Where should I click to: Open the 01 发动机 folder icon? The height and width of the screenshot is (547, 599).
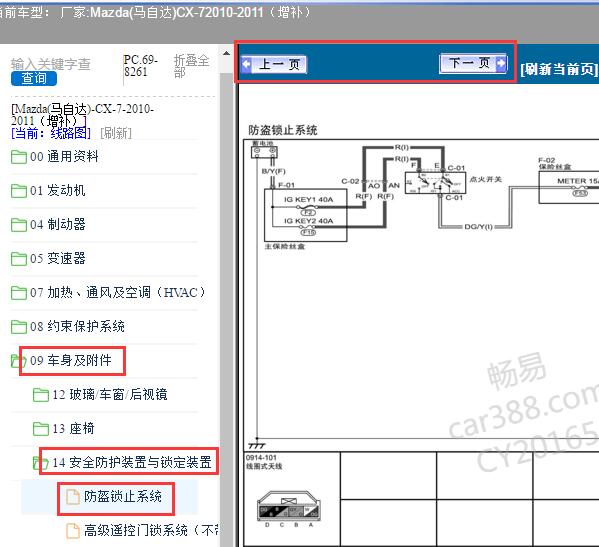point(19,191)
